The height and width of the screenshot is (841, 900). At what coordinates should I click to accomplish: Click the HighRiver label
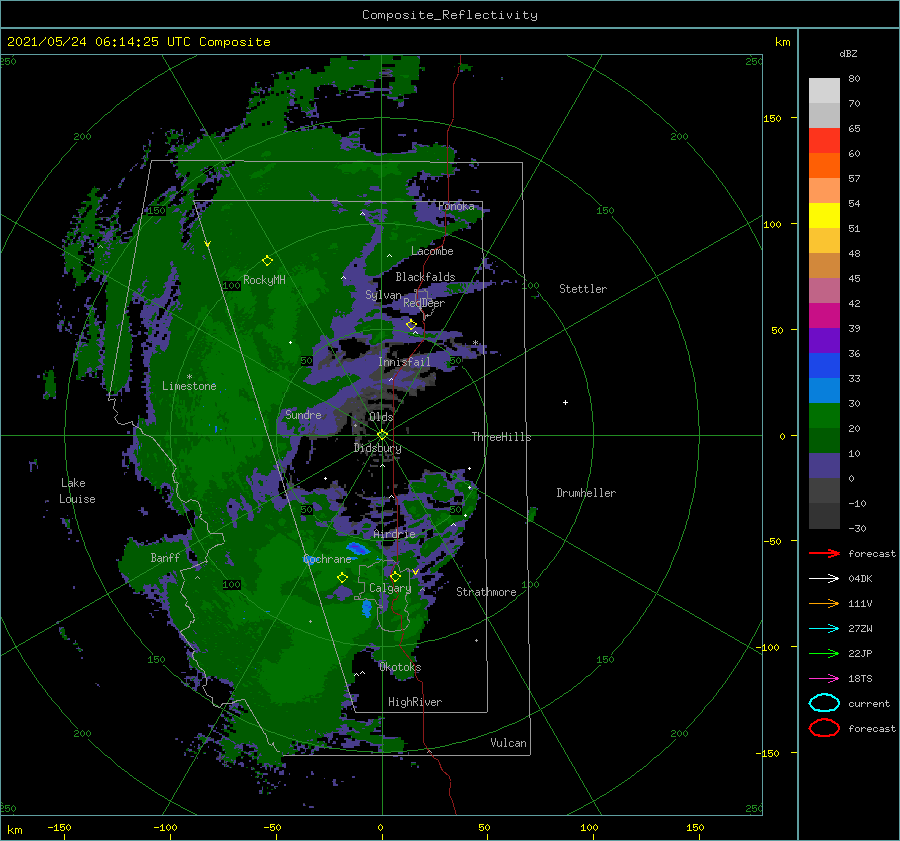(x=415, y=702)
